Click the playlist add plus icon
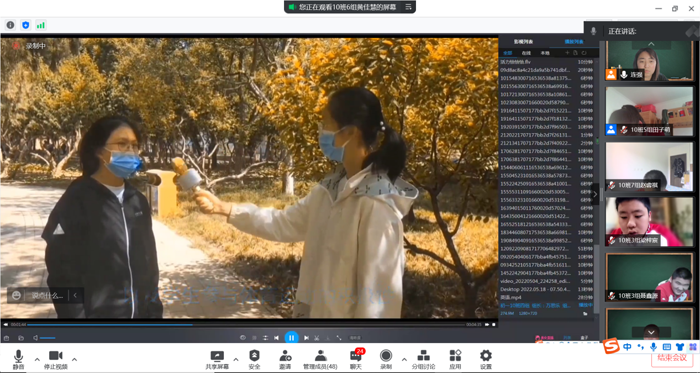Image resolution: width=700 pixels, height=373 pixels. click(x=567, y=53)
